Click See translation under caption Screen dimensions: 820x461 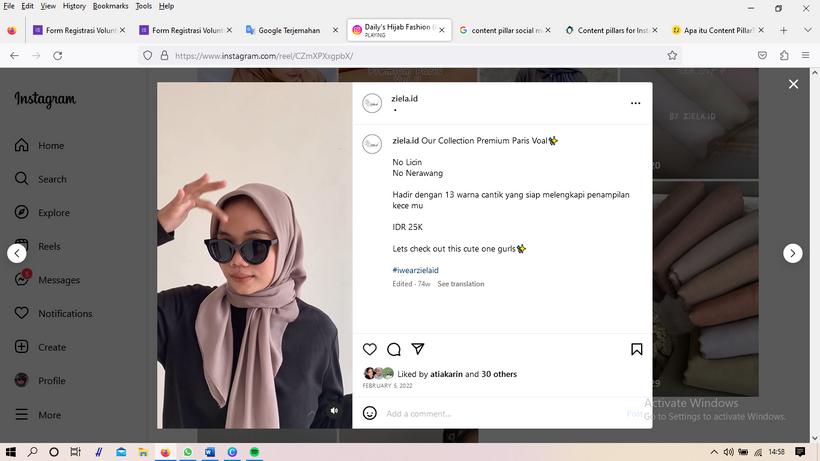pos(461,284)
